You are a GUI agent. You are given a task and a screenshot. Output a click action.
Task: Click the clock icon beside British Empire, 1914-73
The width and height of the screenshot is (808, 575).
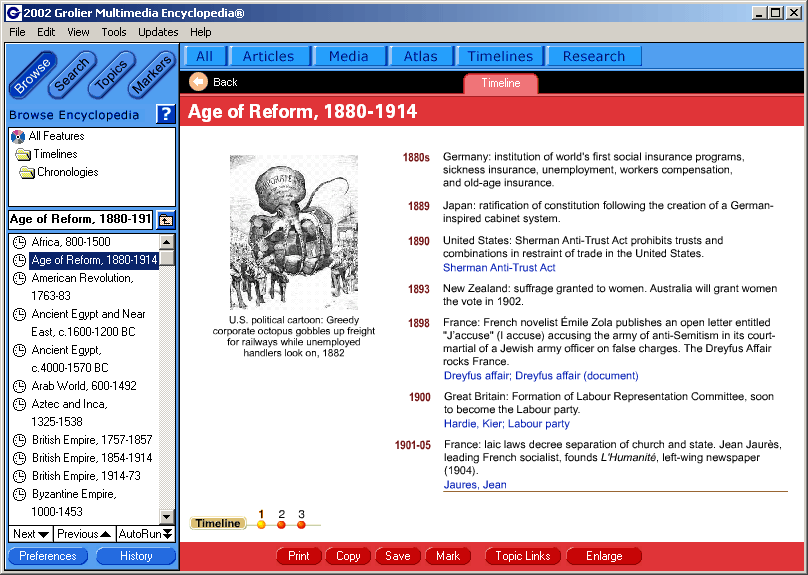coord(19,476)
